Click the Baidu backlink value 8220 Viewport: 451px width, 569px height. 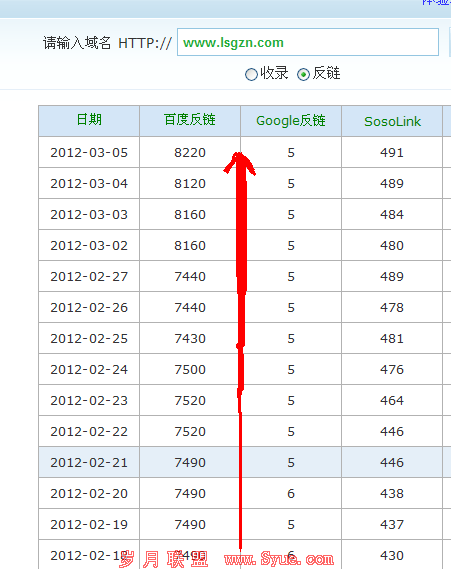(x=190, y=152)
